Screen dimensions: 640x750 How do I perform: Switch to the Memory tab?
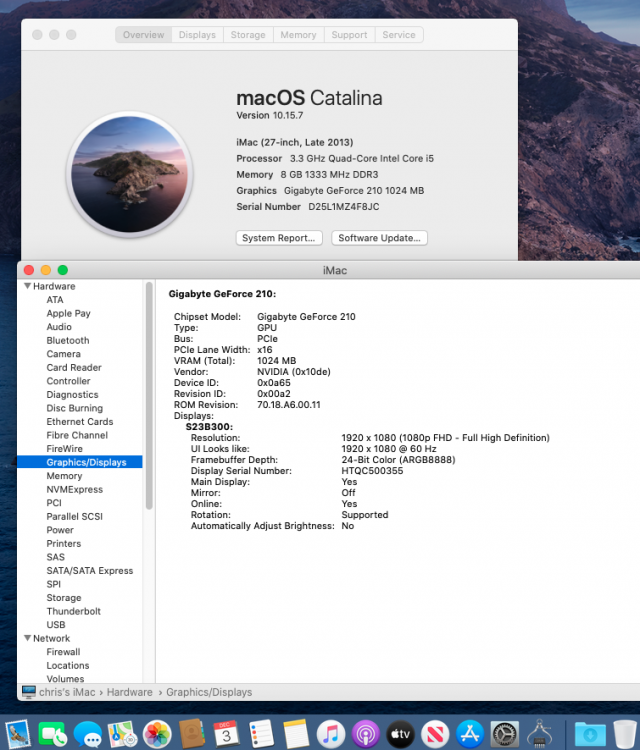pos(298,35)
